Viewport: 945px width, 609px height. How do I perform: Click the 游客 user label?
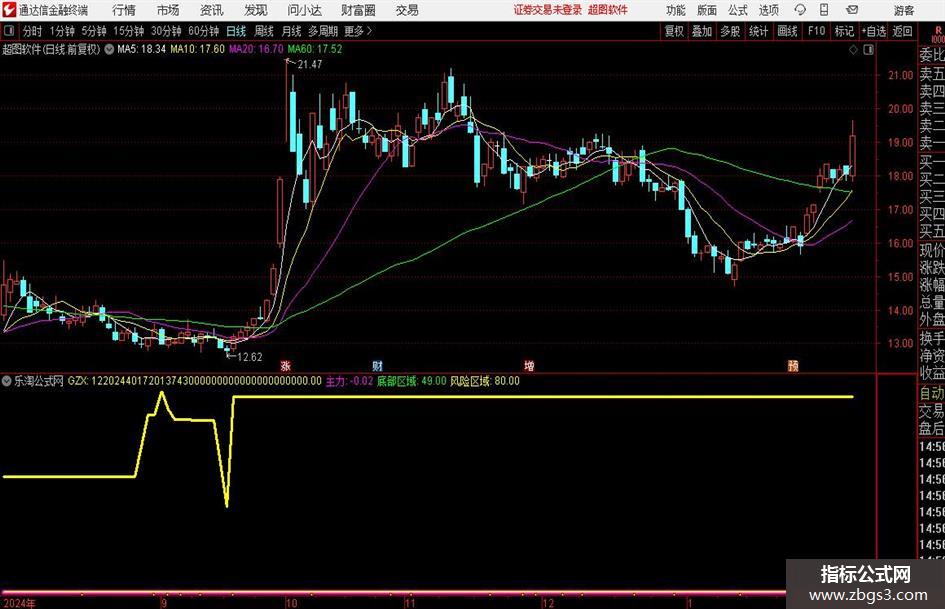pyautogui.click(x=903, y=10)
